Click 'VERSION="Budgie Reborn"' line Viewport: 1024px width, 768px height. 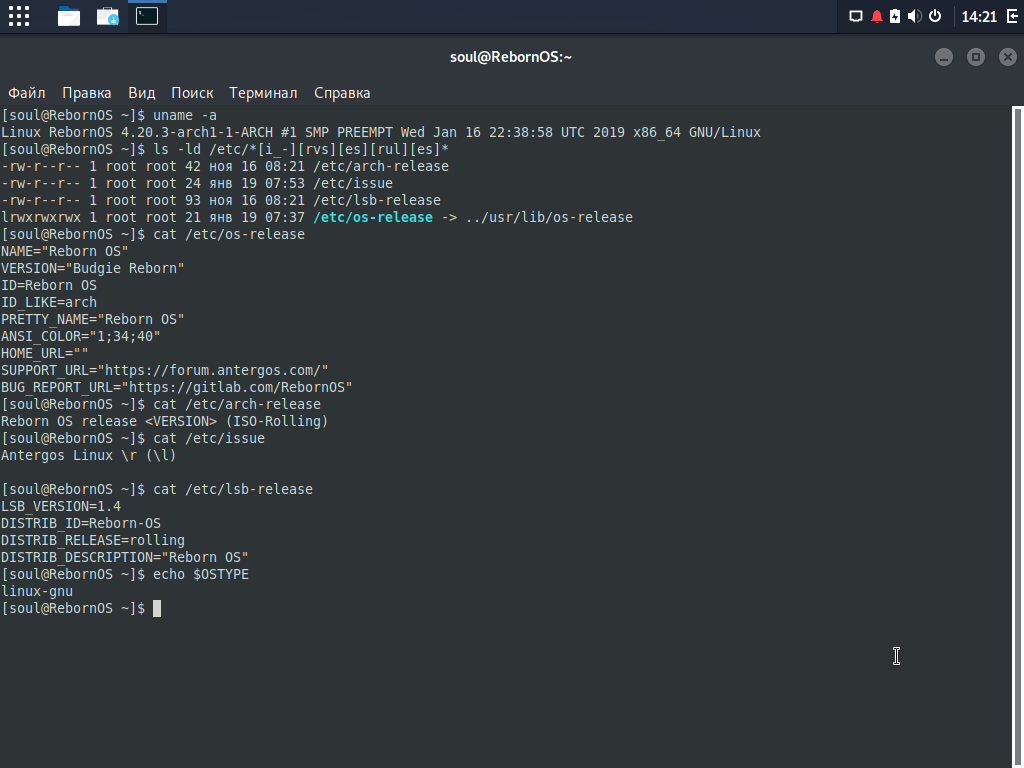pyautogui.click(x=93, y=268)
